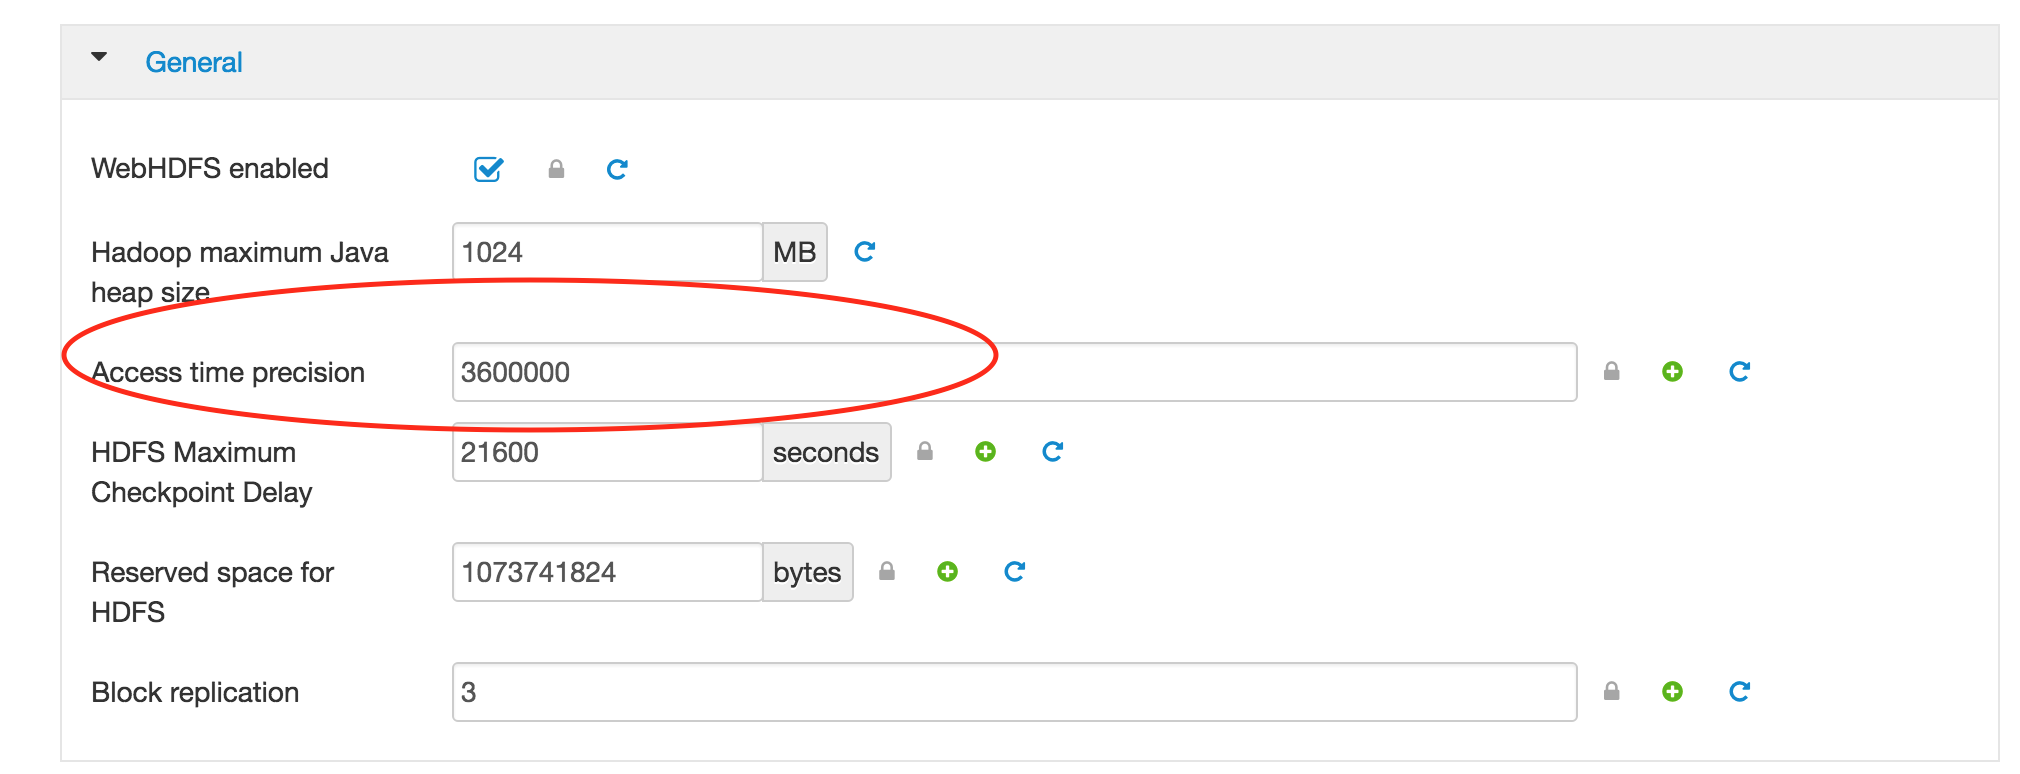Viewport: 2020px width, 774px height.
Task: Click the lock icon for HDFS Maximum Checkpoint Delay
Action: 924,451
